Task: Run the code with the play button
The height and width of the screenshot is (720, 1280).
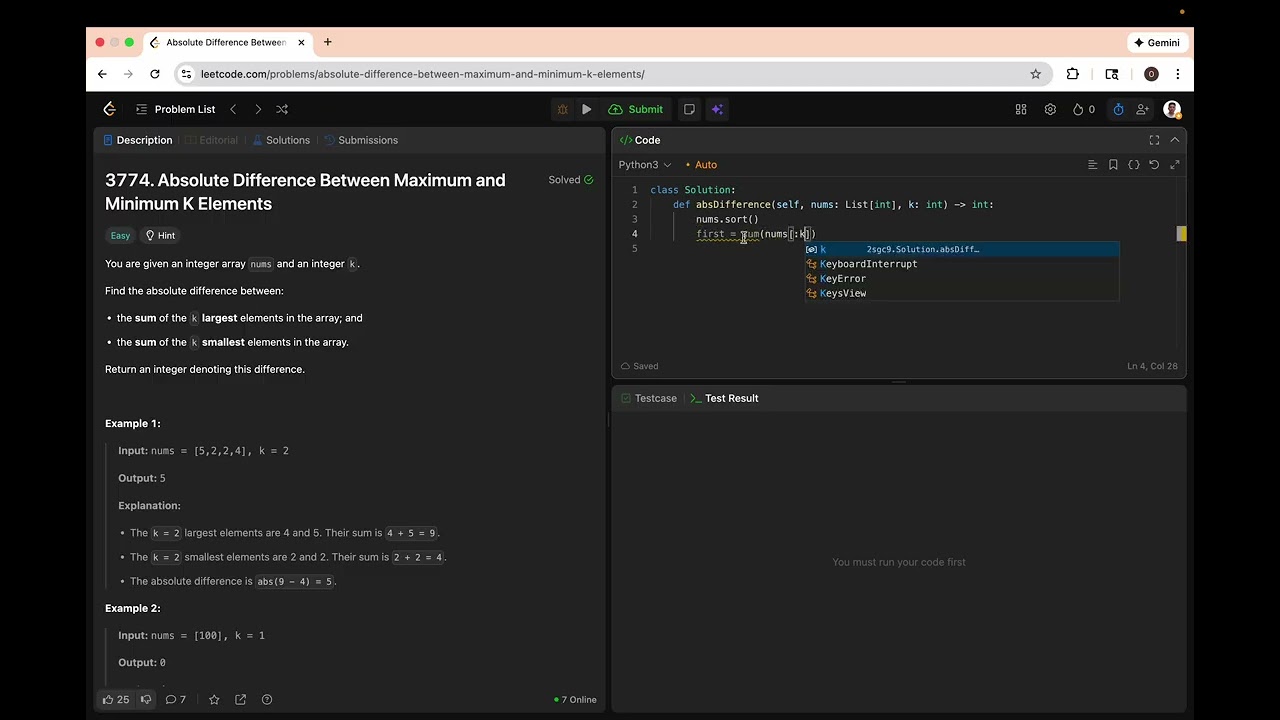Action: (586, 109)
